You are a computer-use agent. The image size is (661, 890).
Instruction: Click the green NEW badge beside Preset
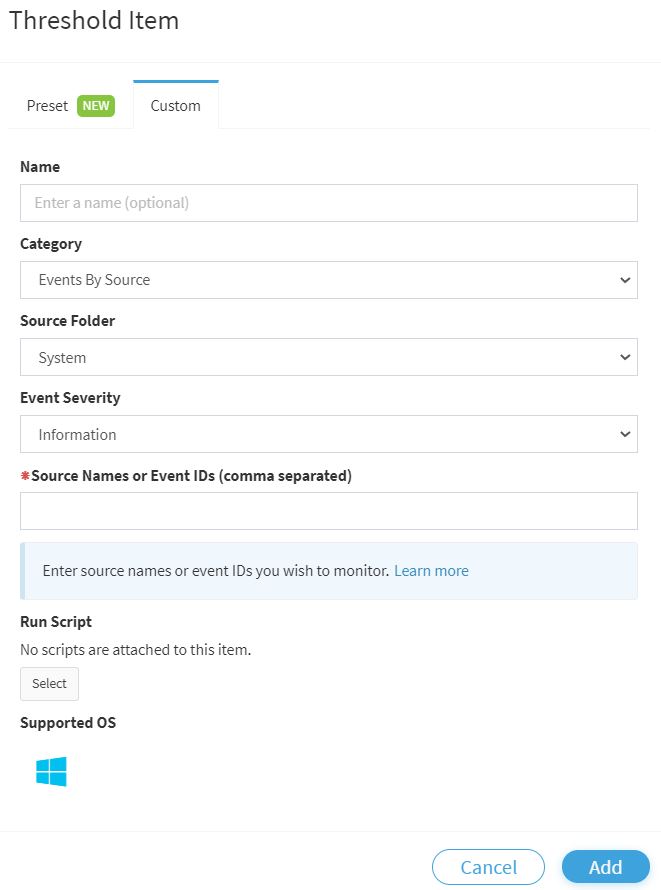(96, 106)
